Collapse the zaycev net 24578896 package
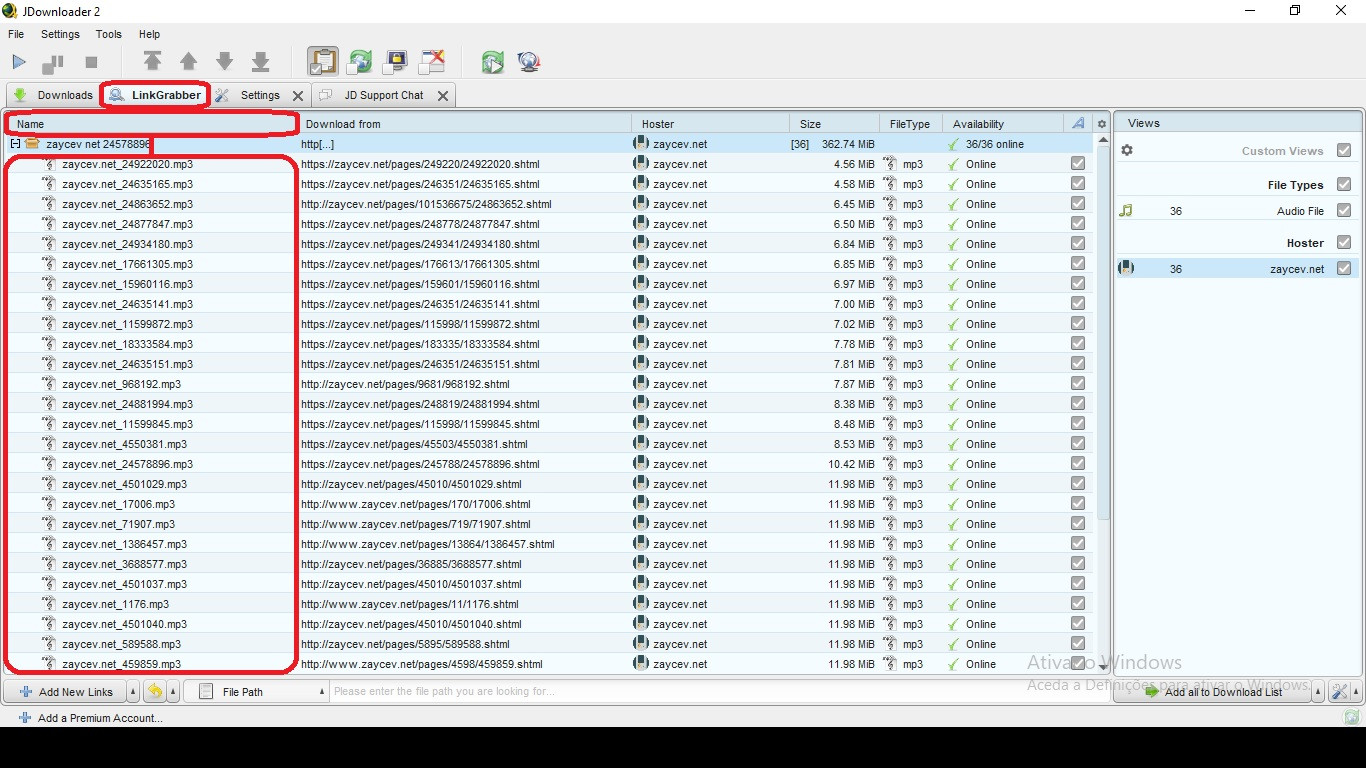This screenshot has height=768, width=1366. pos(15,144)
